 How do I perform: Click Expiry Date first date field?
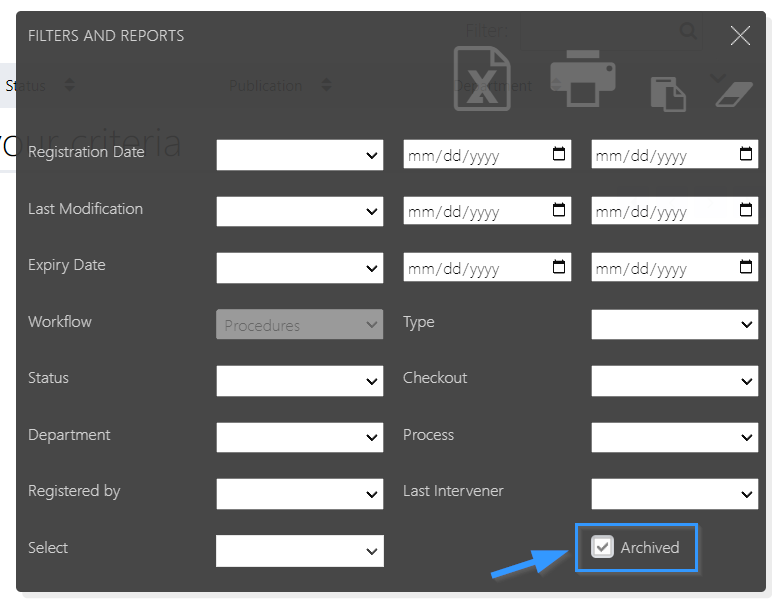487,267
